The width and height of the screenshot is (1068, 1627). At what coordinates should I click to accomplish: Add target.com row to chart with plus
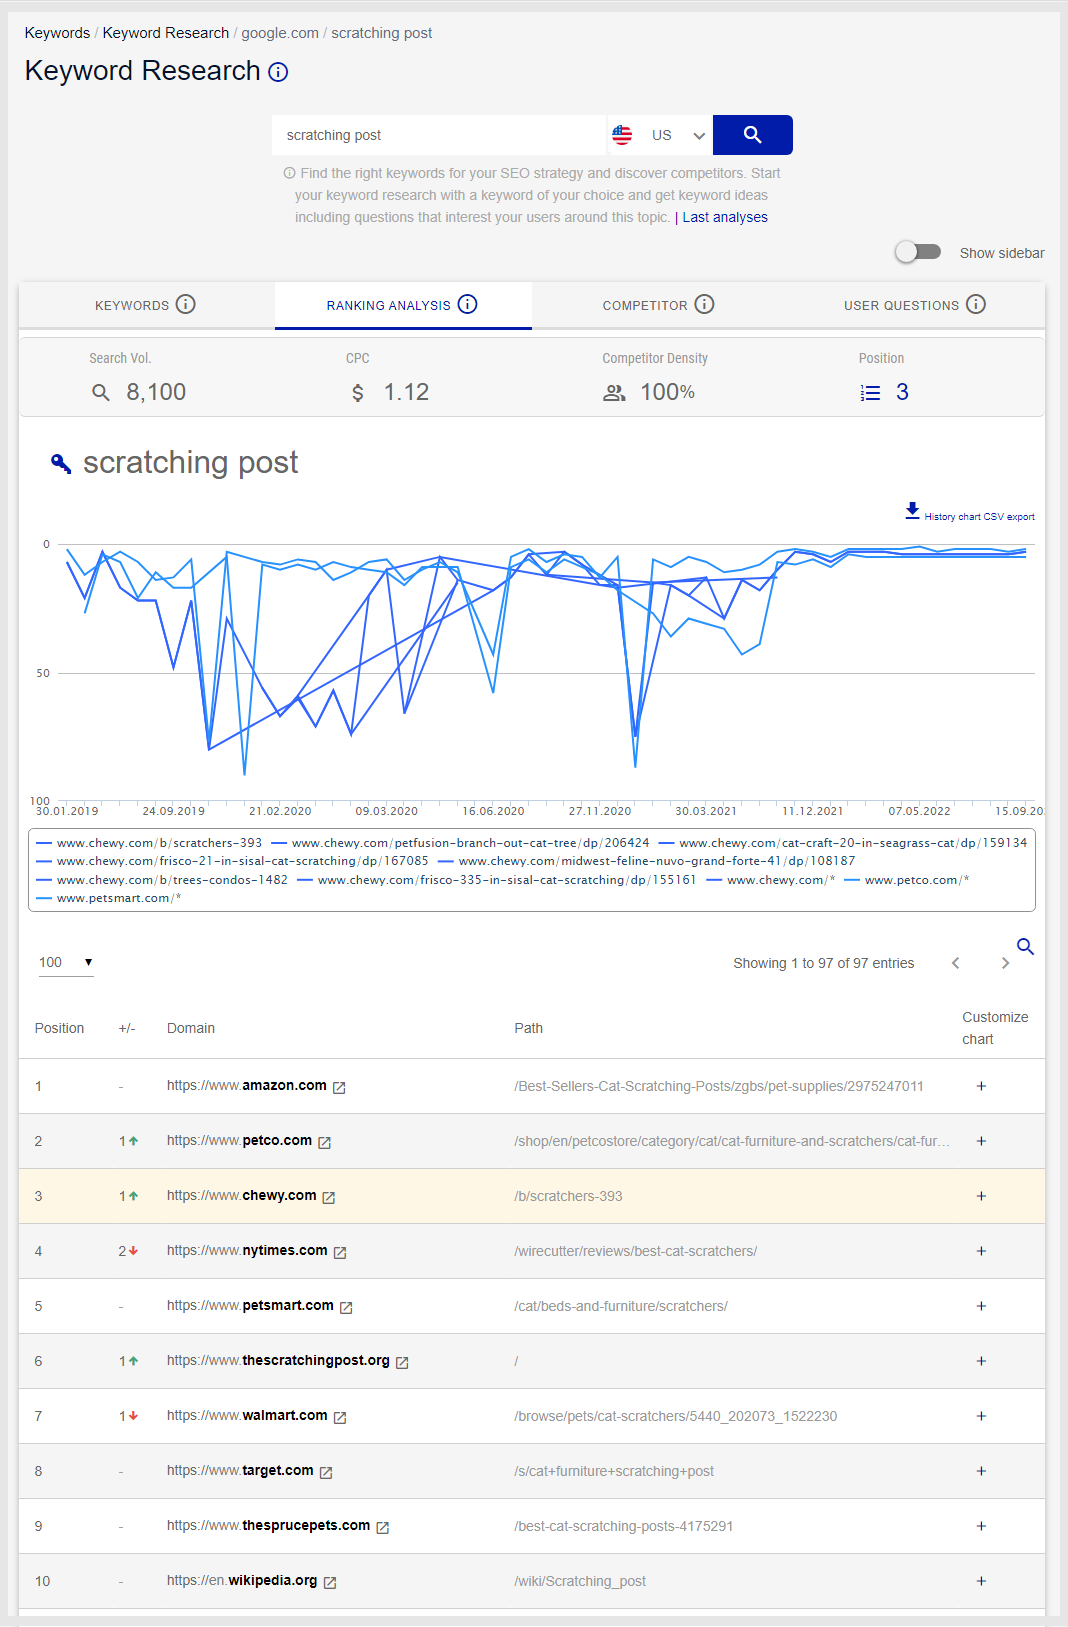[x=981, y=1471]
